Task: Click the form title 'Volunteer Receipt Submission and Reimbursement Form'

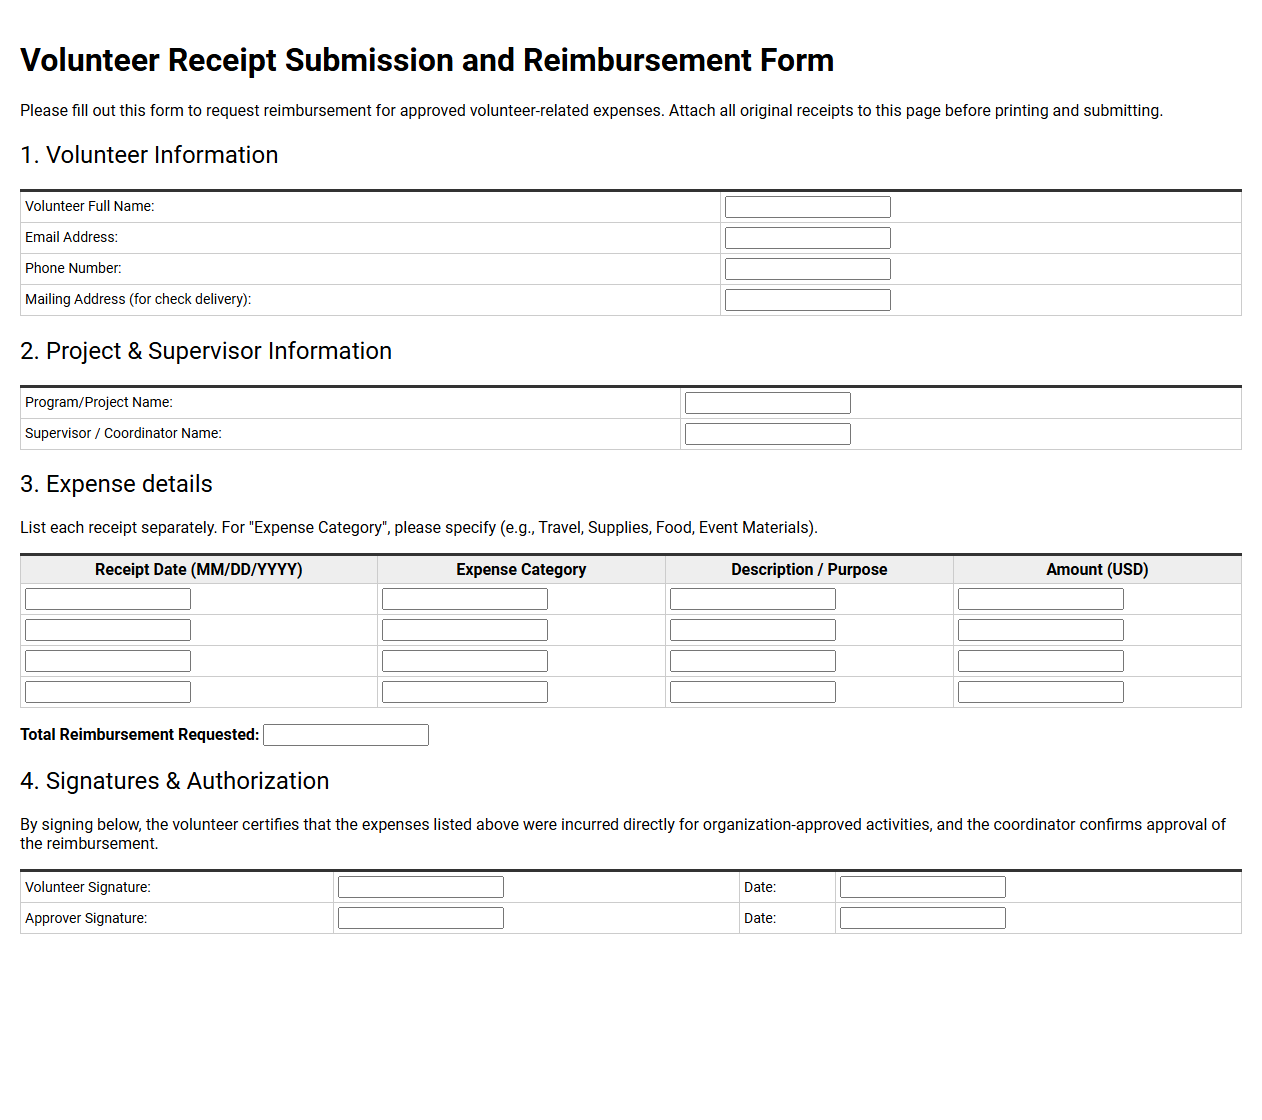Action: pyautogui.click(x=427, y=60)
